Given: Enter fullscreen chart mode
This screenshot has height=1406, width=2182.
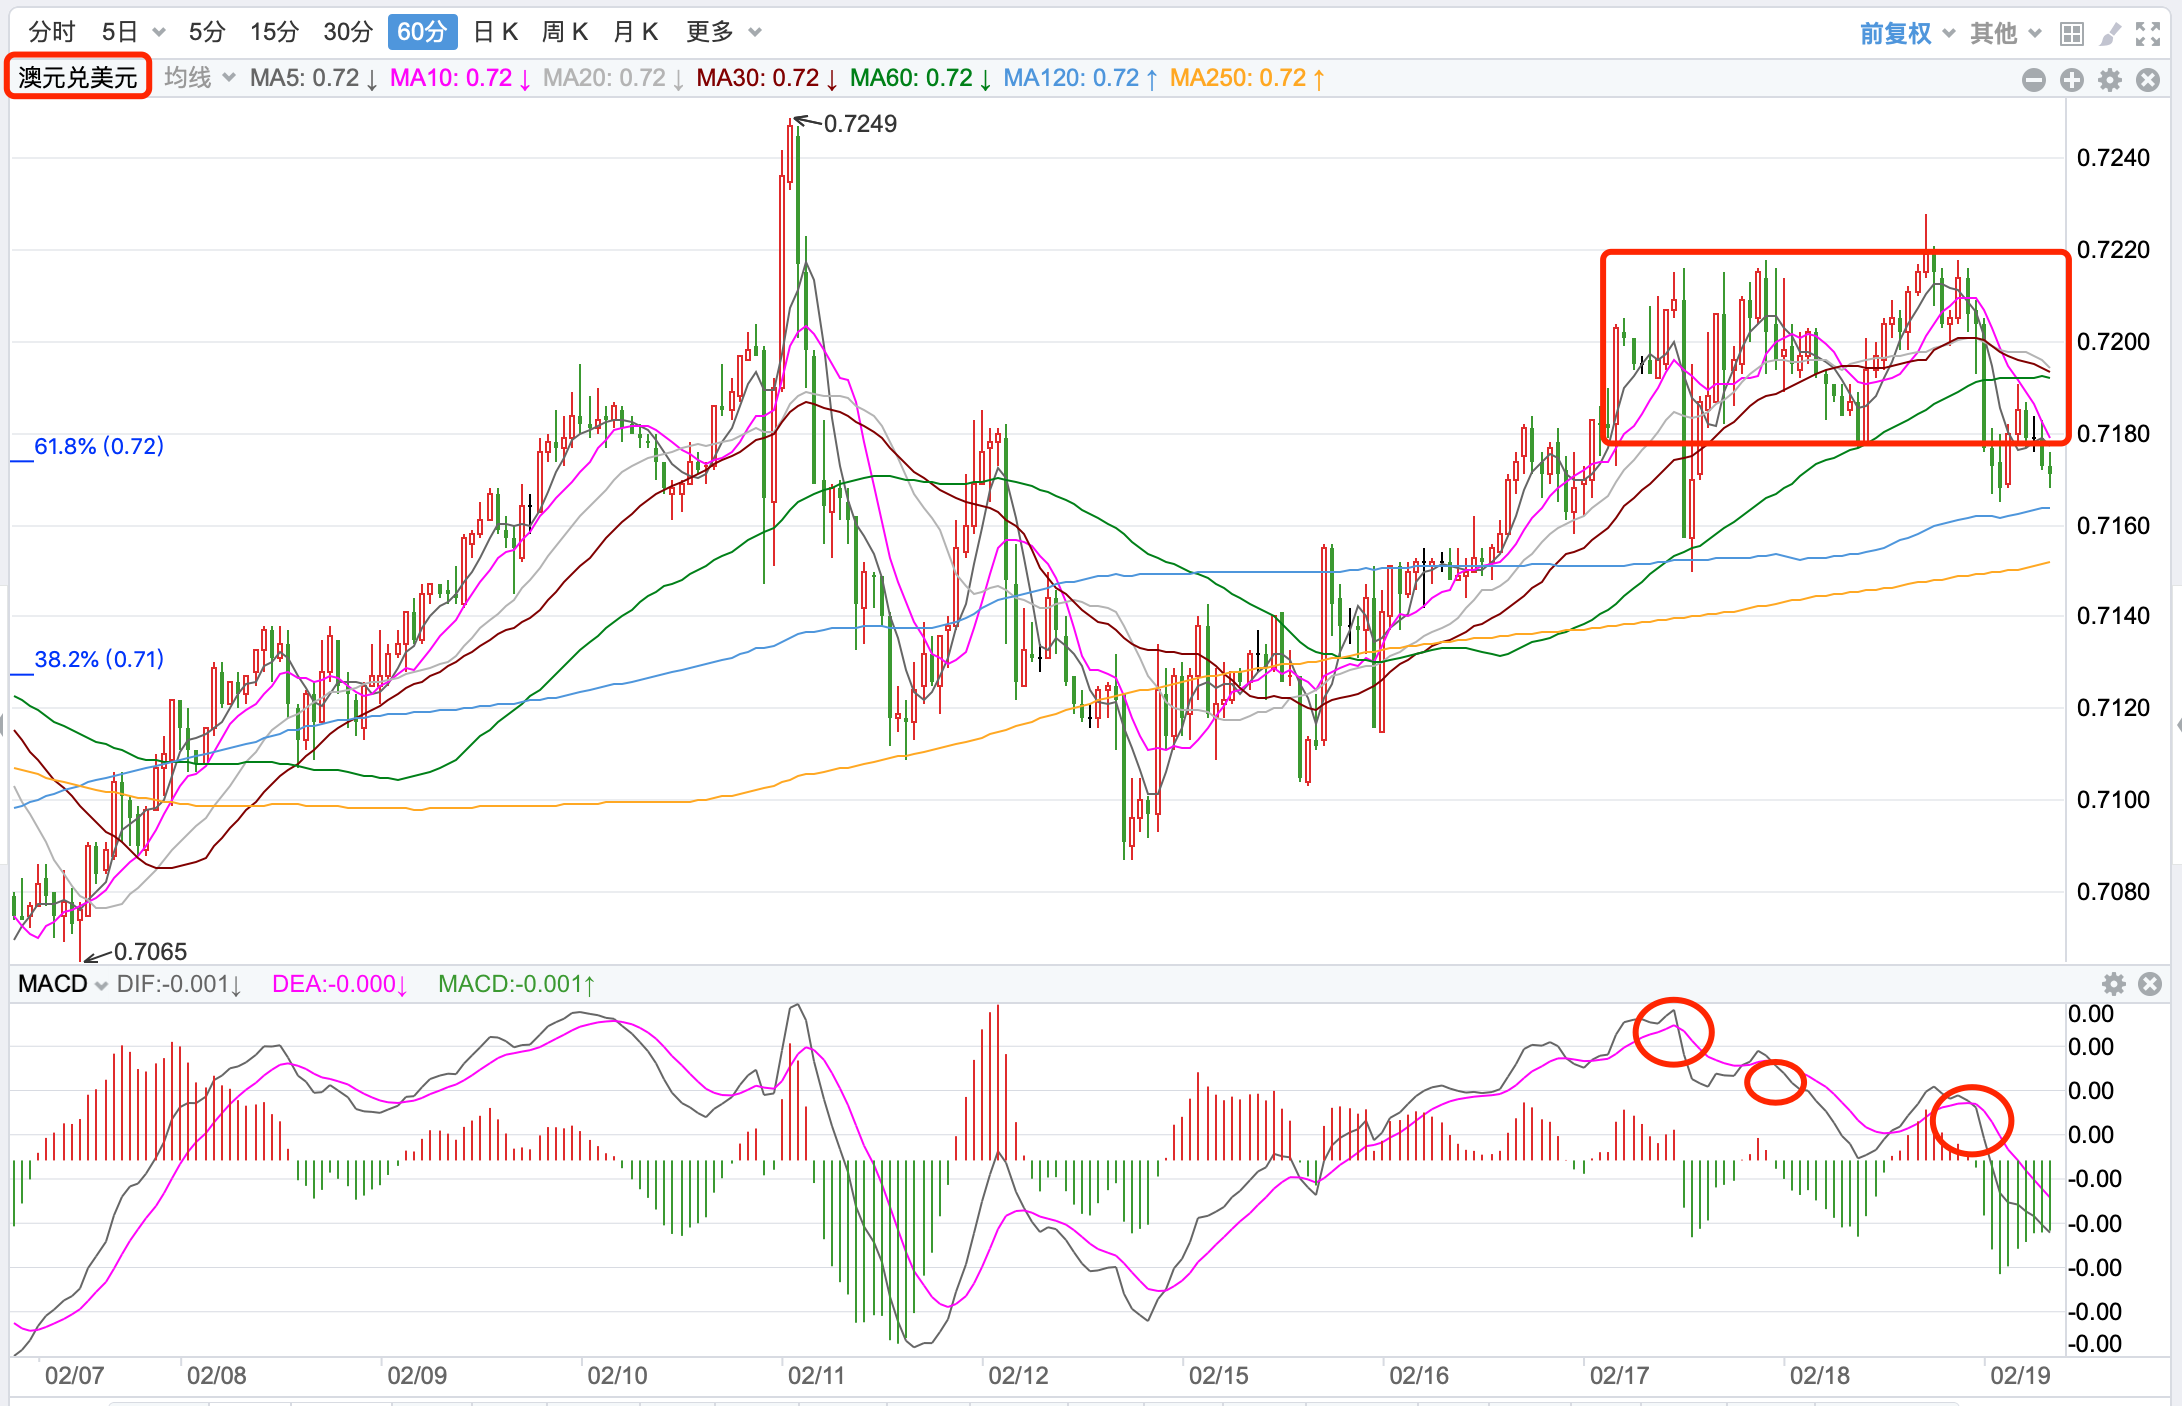Looking at the screenshot, I should pos(2148,34).
